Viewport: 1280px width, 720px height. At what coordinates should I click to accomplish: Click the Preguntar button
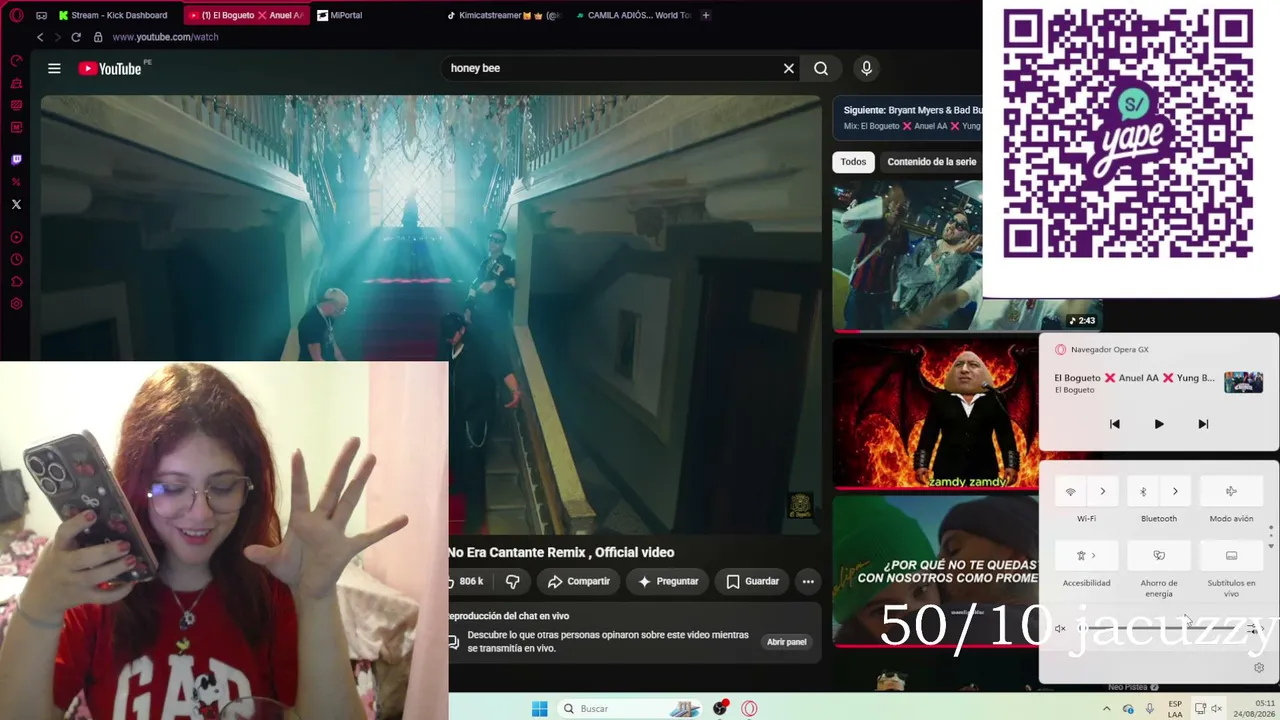(668, 581)
